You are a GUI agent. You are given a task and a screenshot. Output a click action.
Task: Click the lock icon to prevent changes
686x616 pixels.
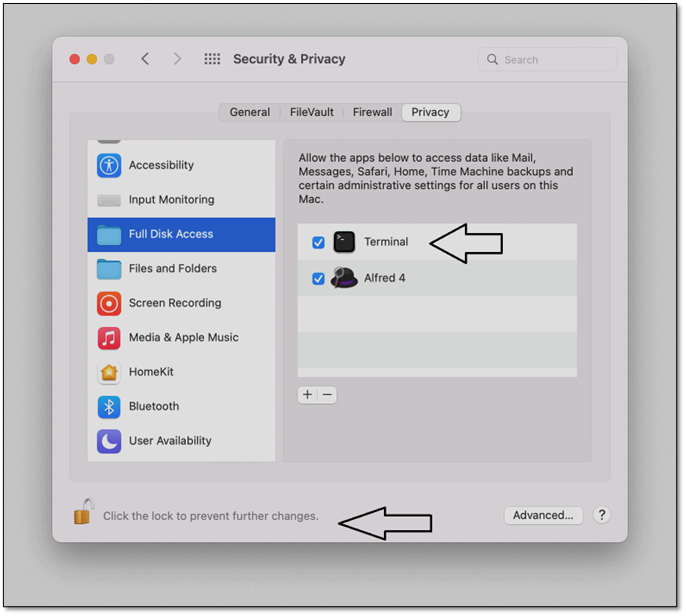click(x=83, y=512)
